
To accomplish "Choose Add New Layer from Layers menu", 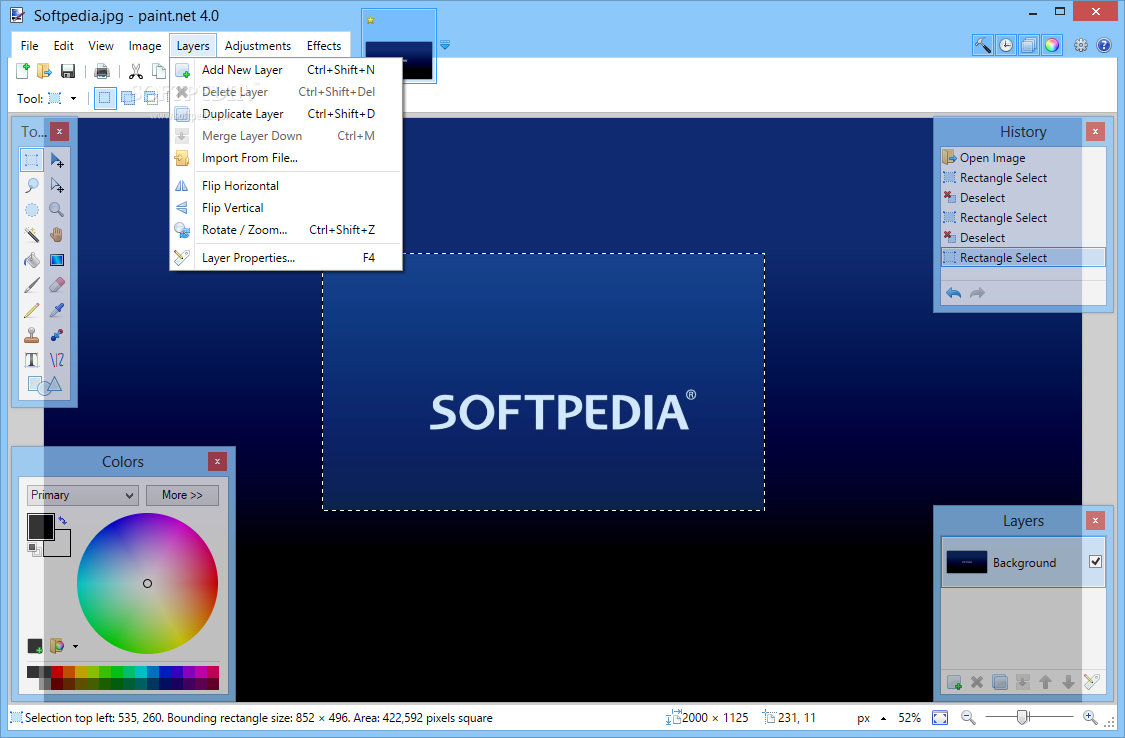I will [286, 70].
